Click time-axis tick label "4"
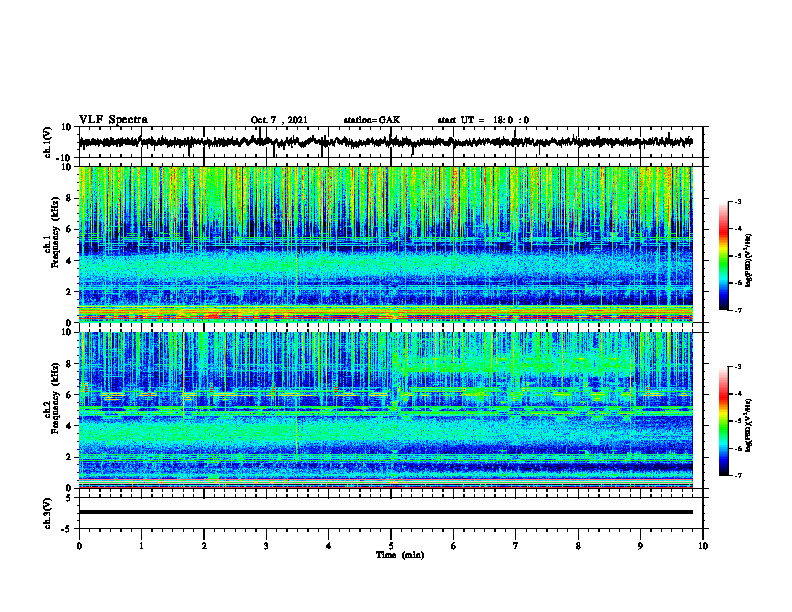The height and width of the screenshot is (612, 792). [x=329, y=546]
